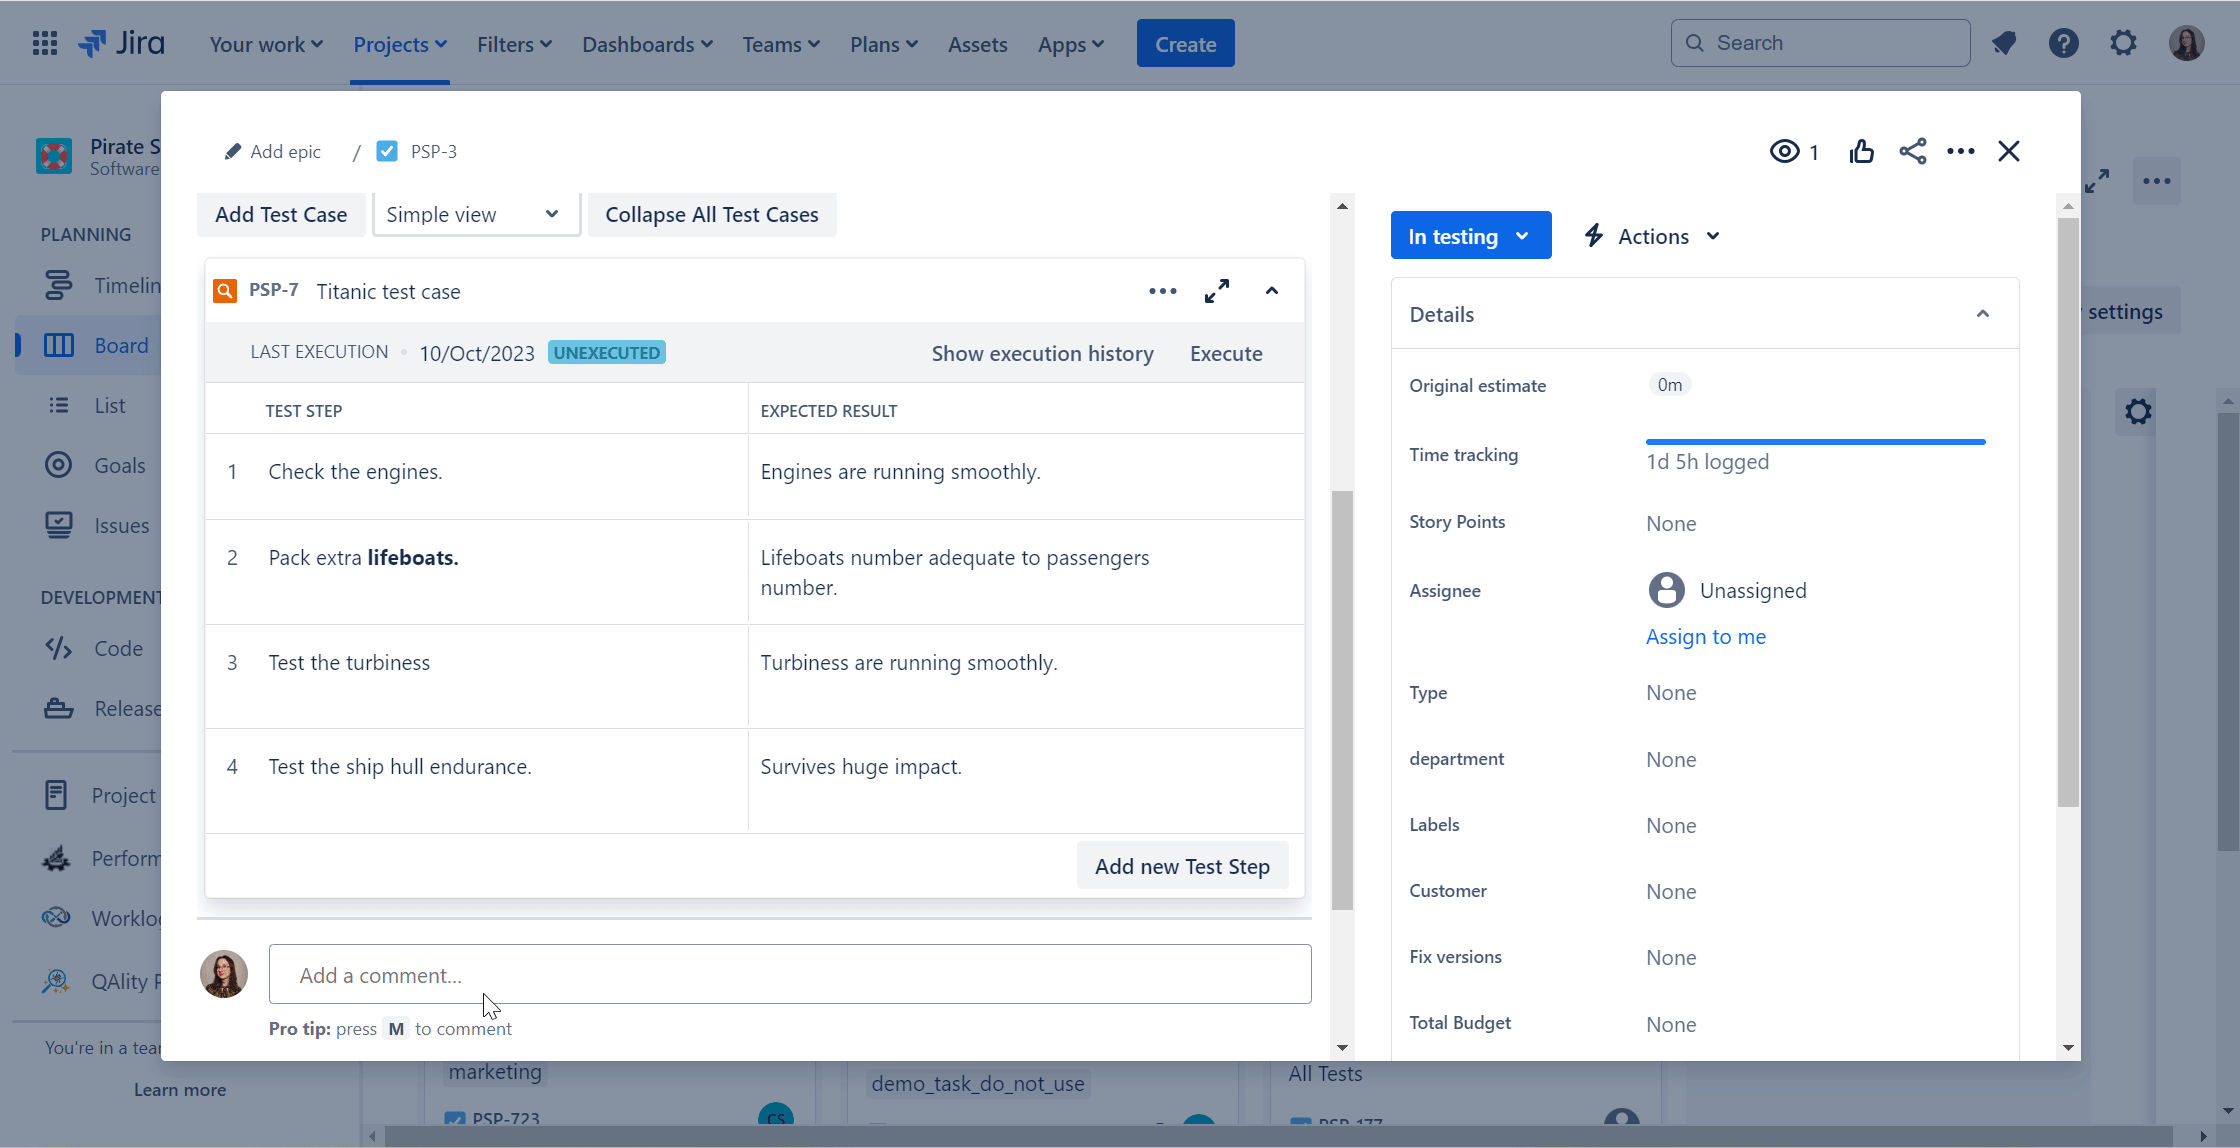Screen dimensions: 2240x1148
Task: Open the Jira app switcher grid
Action: pos(45,43)
